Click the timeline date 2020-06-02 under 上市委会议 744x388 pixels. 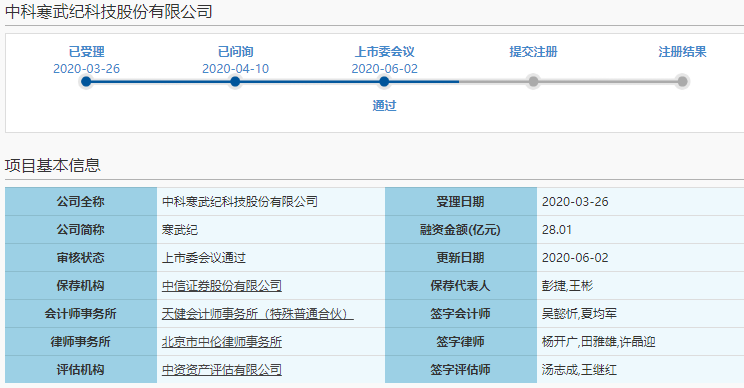click(384, 69)
